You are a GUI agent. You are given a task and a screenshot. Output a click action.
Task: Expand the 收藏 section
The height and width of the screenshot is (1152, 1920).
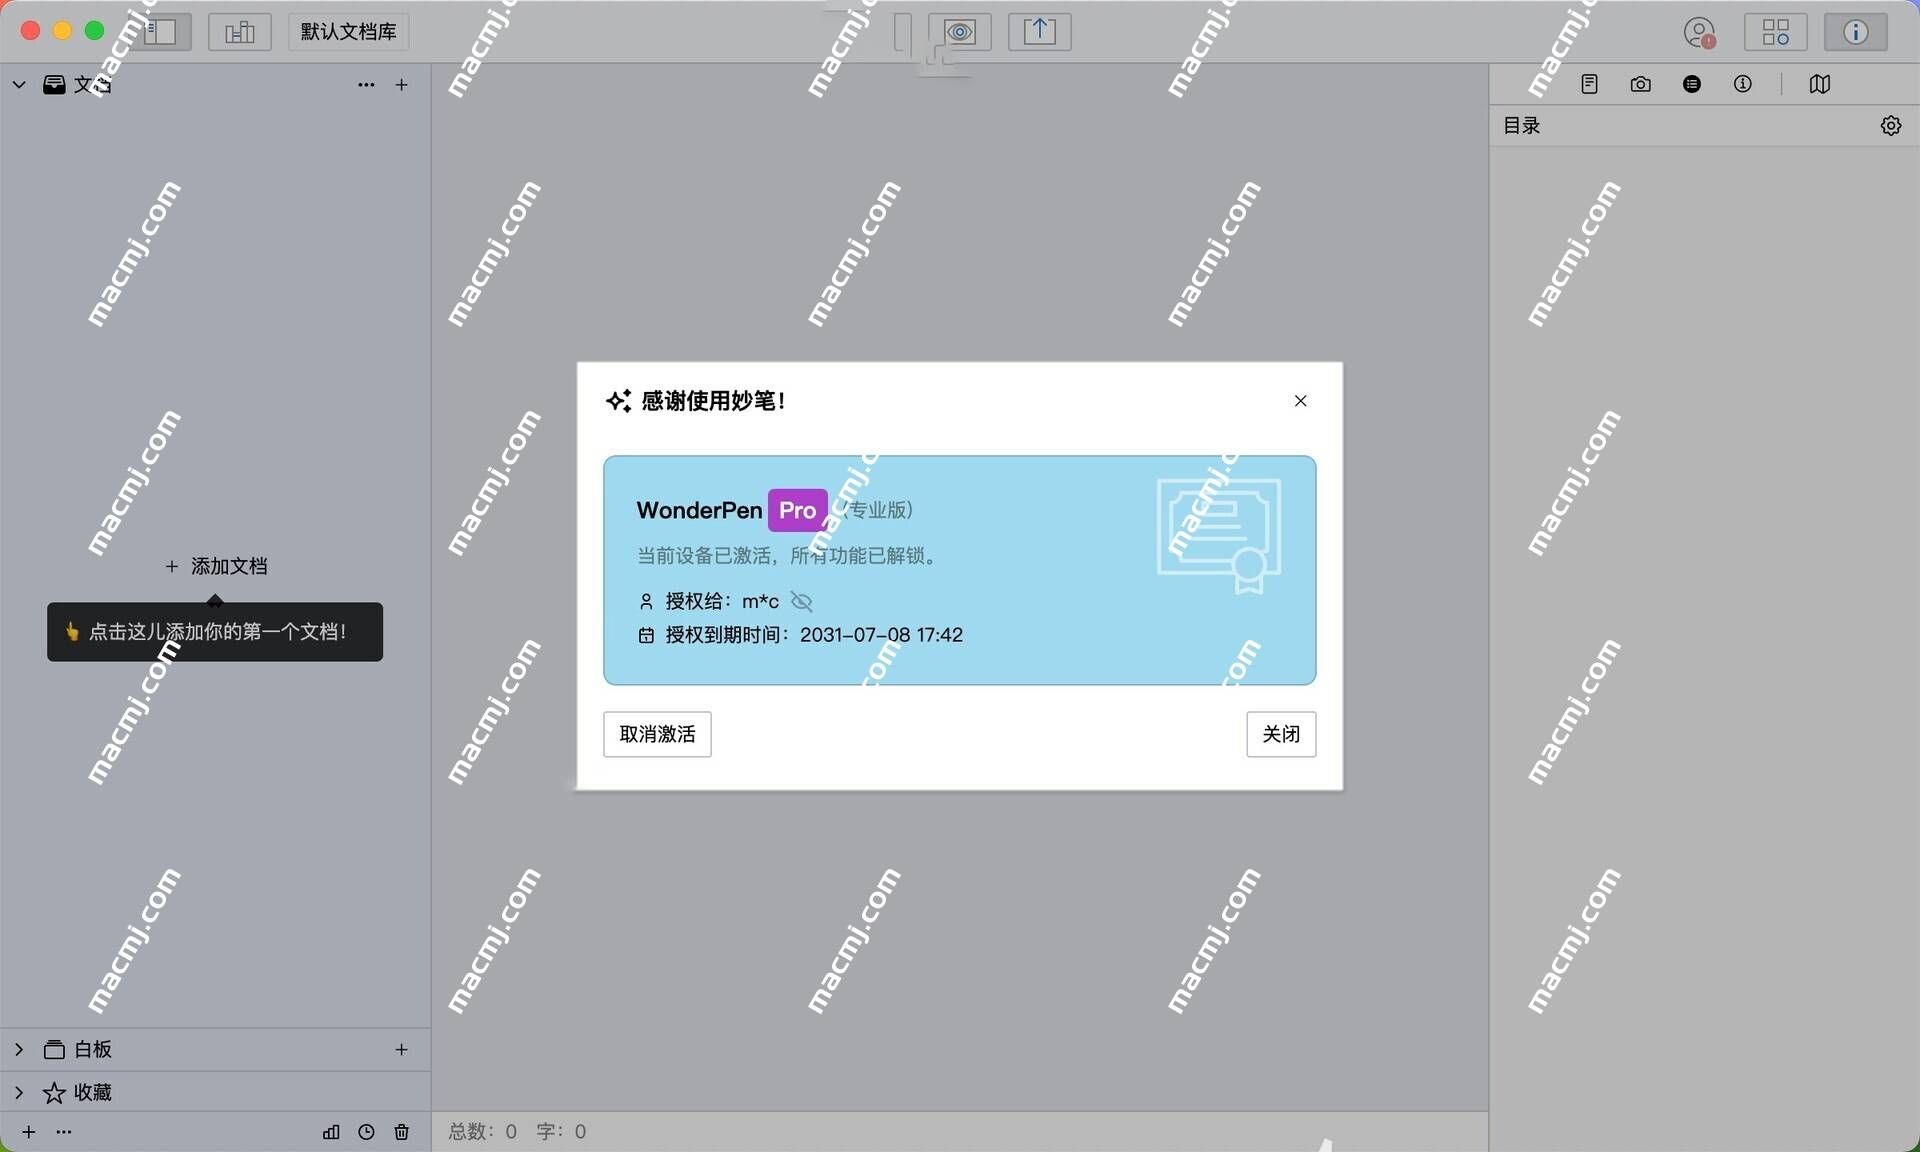click(x=19, y=1092)
